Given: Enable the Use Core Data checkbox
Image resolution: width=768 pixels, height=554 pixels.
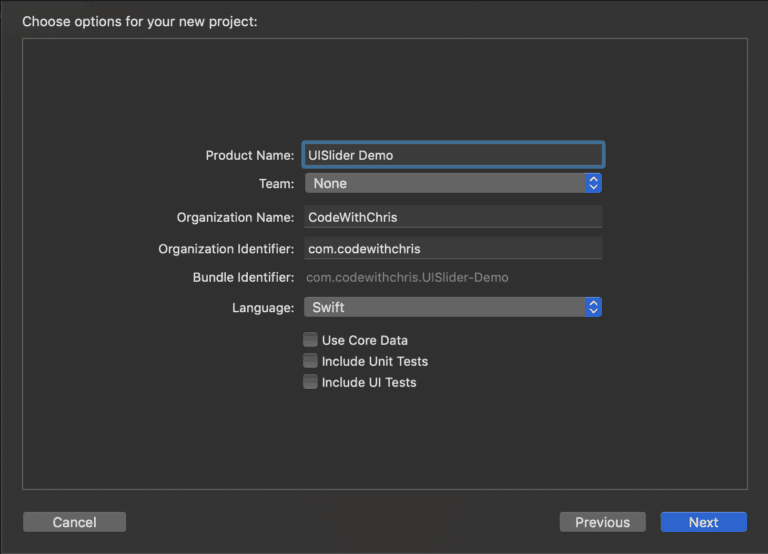Looking at the screenshot, I should coord(310,339).
